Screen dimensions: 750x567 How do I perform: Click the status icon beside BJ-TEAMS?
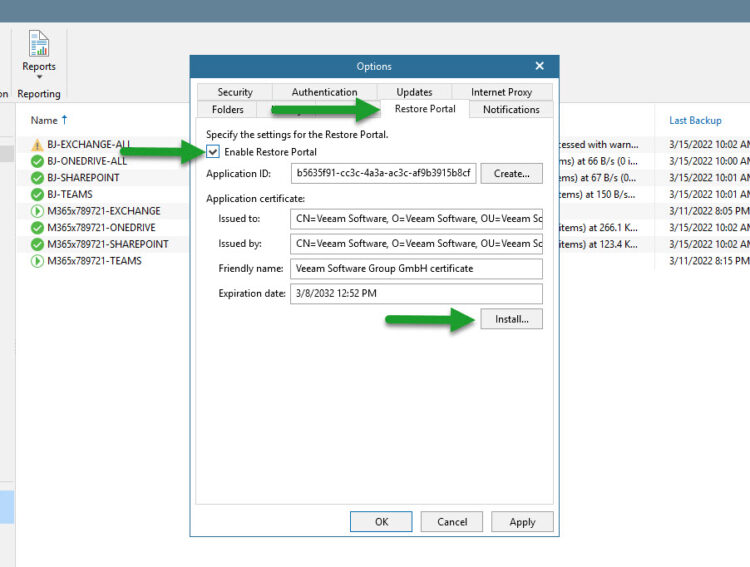pos(37,194)
